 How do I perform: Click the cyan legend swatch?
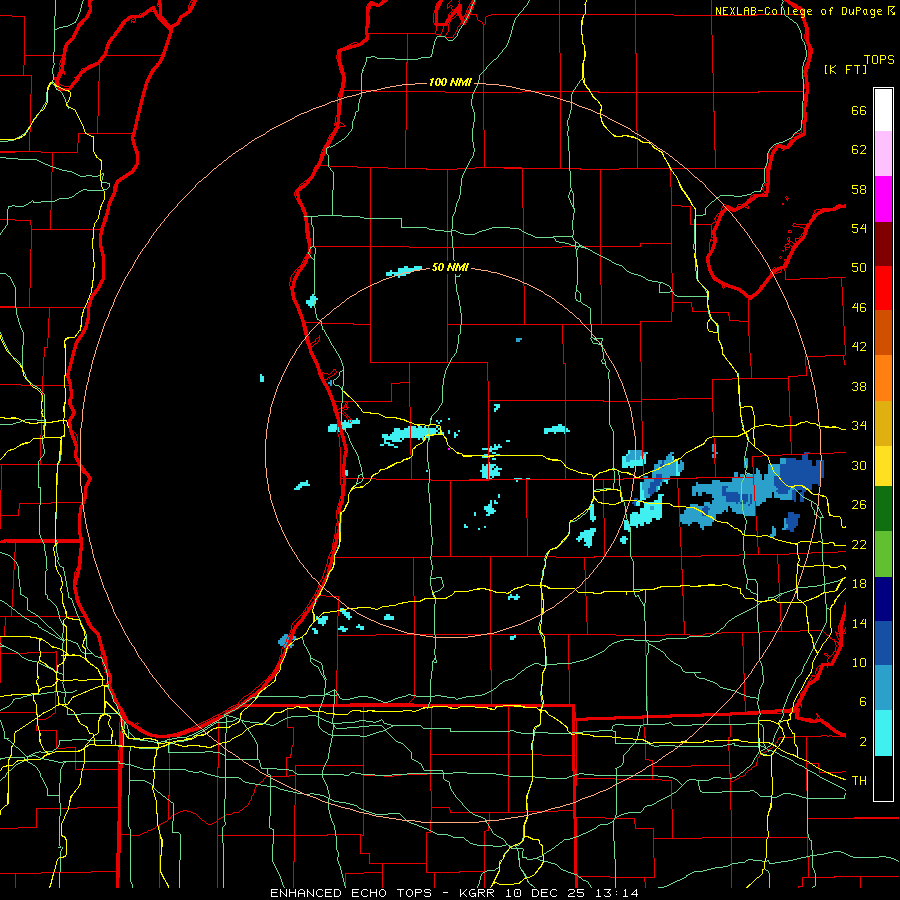point(883,734)
